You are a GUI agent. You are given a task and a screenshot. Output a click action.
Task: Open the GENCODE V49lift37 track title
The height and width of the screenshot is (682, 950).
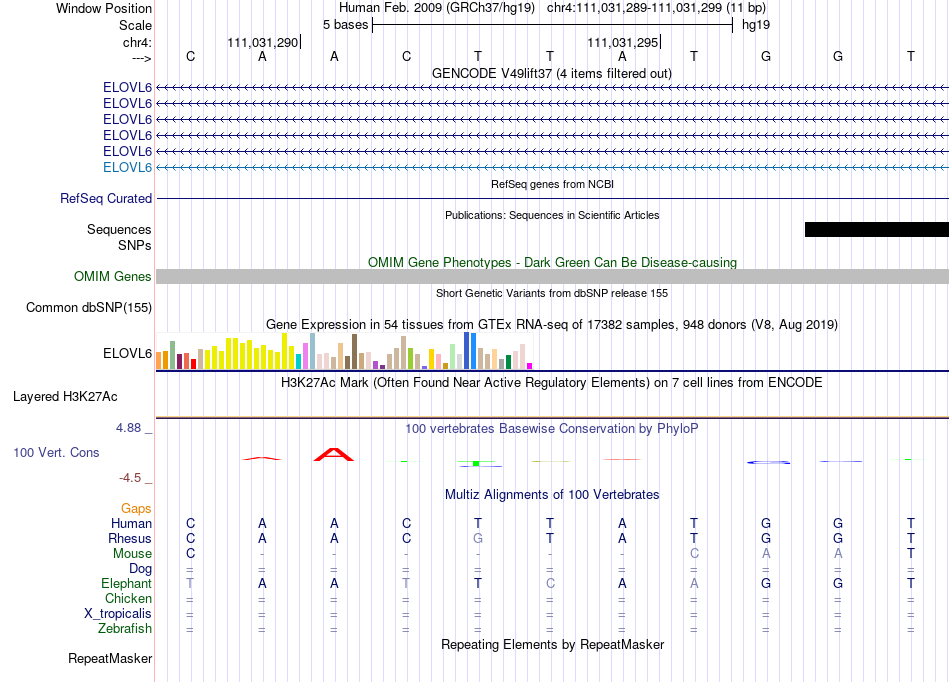pyautogui.click(x=552, y=73)
